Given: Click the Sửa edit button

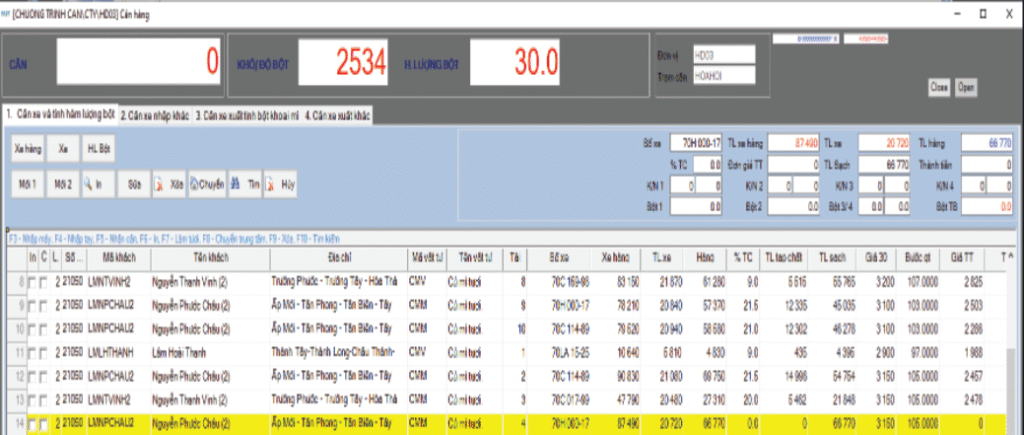Looking at the screenshot, I should pos(133,184).
